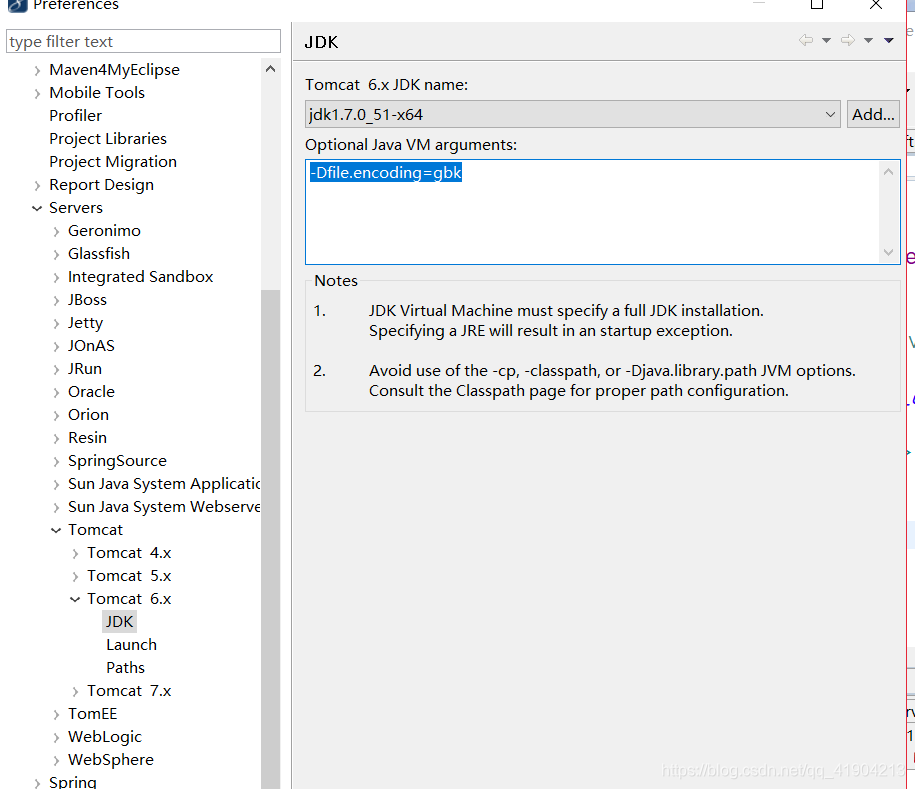Expand the Glassfish server node
The image size is (915, 789).
(x=56, y=254)
